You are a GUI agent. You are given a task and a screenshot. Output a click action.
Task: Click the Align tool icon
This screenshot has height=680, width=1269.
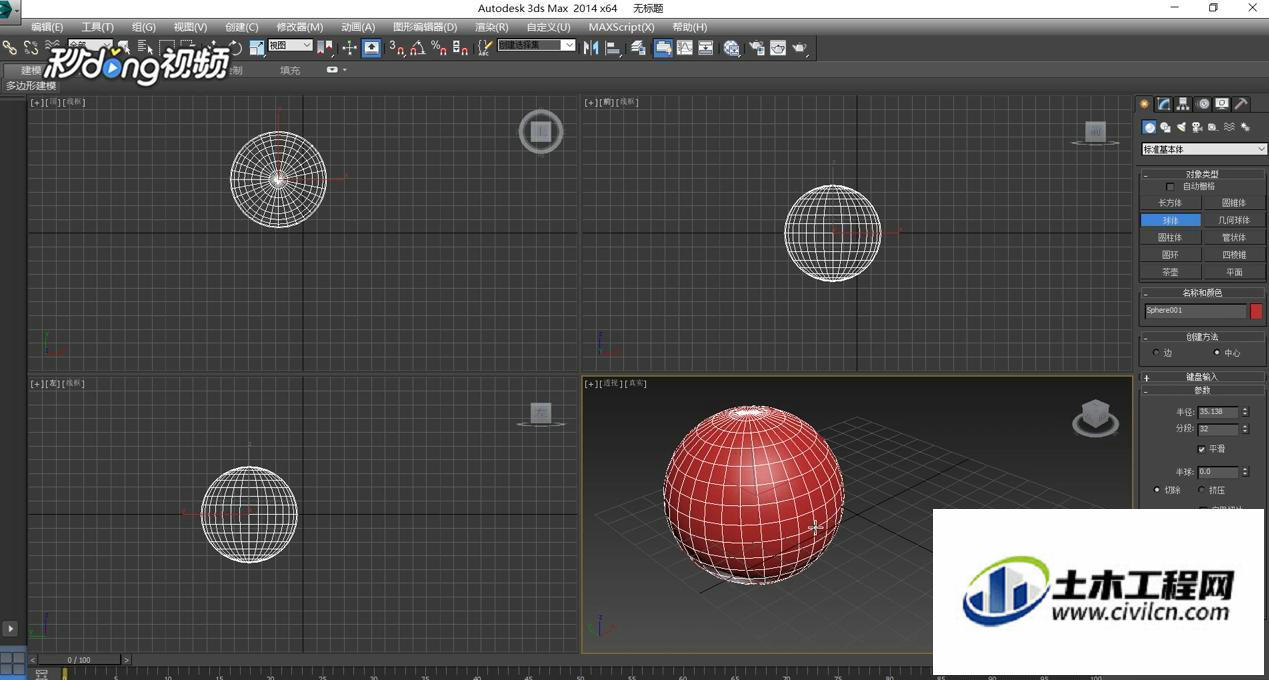[613, 47]
